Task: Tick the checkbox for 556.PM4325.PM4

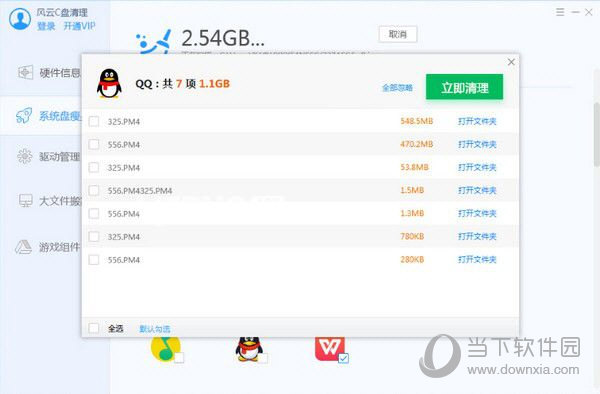Action: 94,190
